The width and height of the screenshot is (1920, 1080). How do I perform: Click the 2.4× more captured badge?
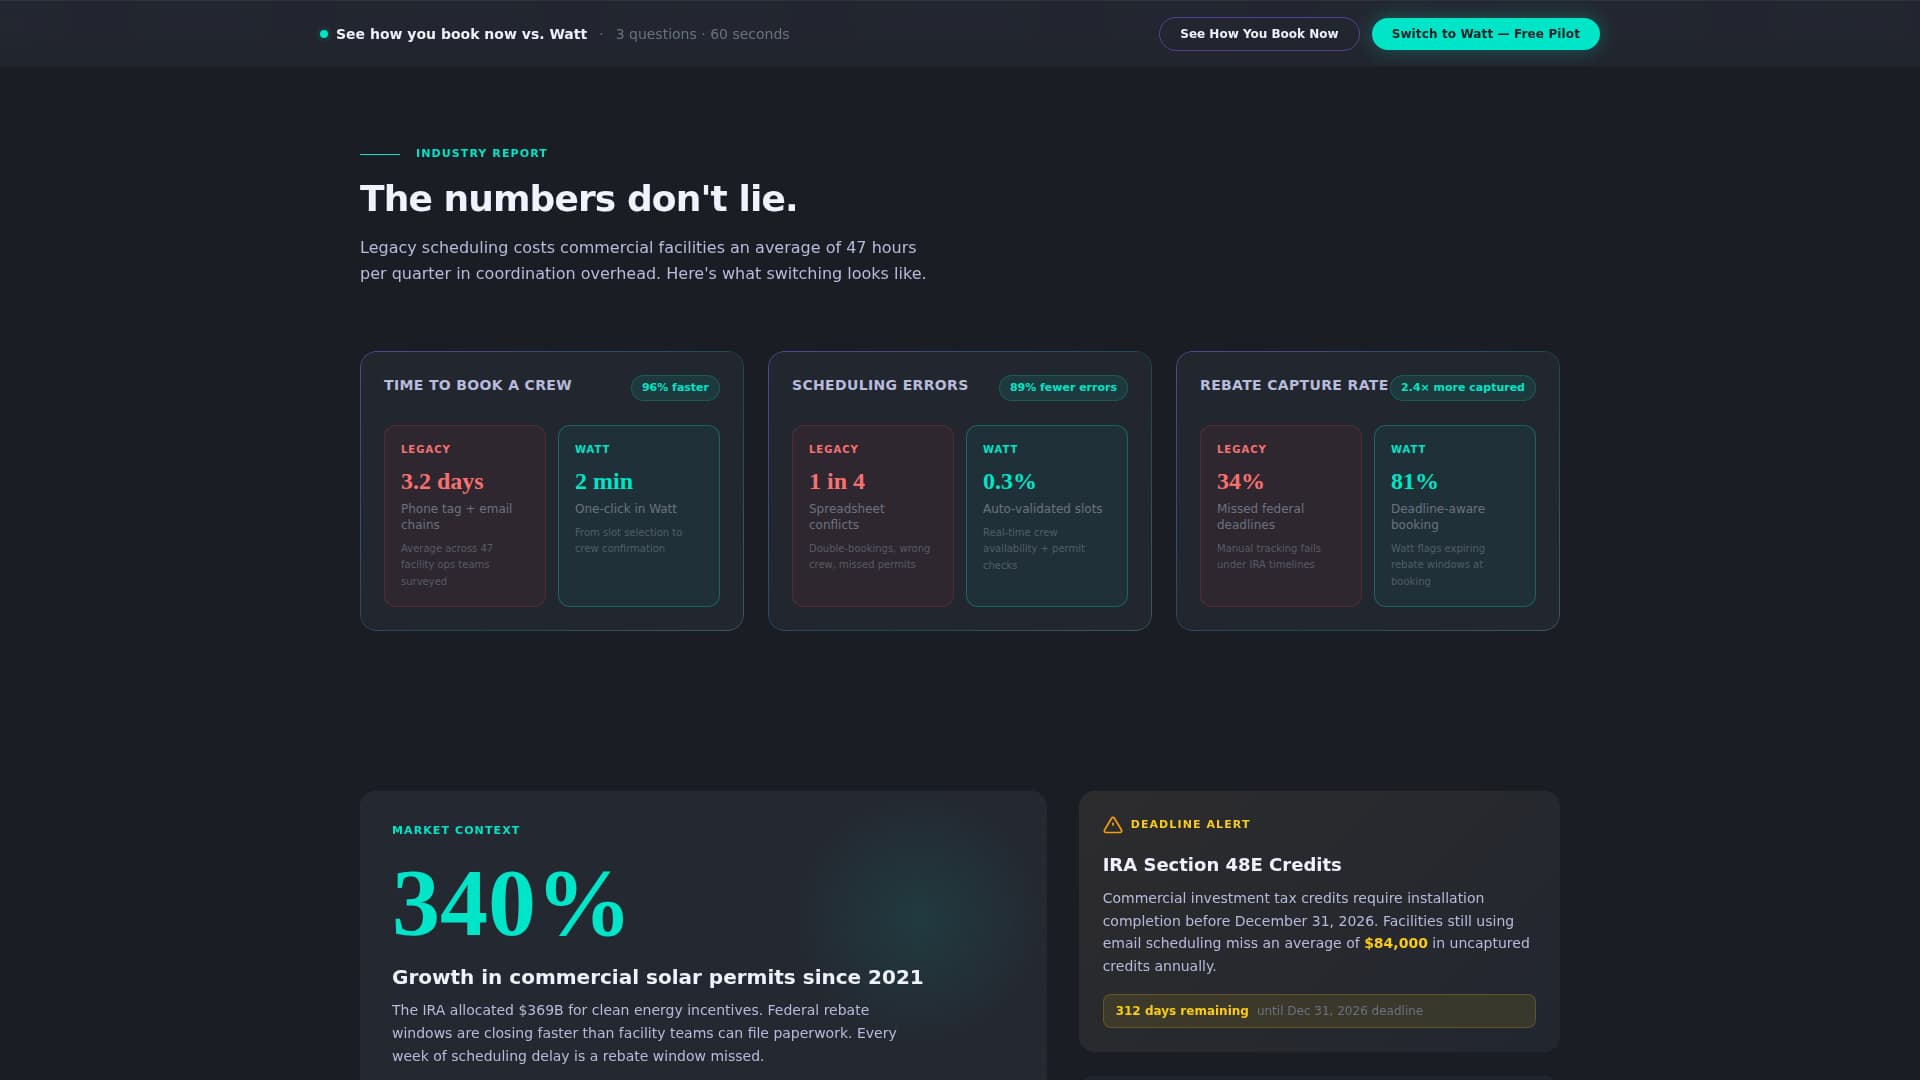click(1462, 388)
